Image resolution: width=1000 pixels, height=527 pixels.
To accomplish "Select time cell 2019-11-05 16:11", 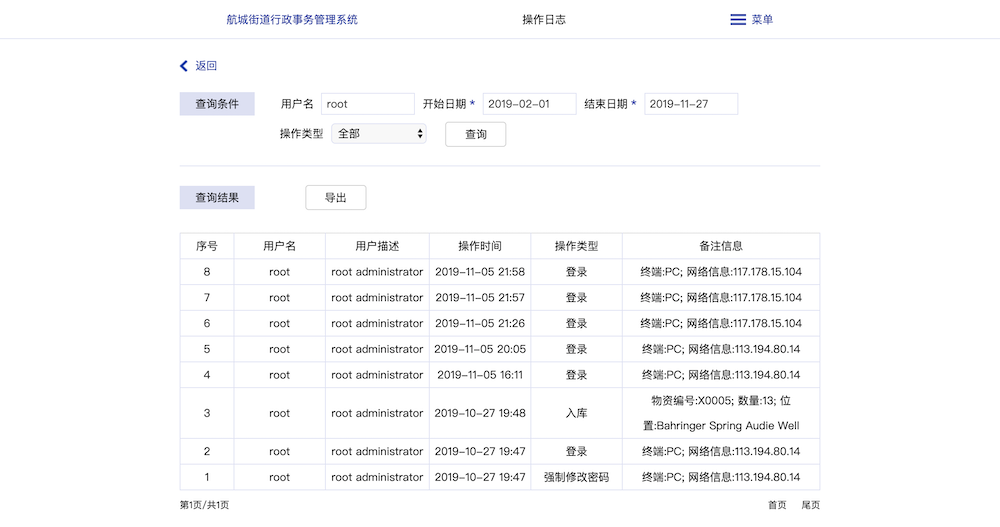I will coord(480,375).
